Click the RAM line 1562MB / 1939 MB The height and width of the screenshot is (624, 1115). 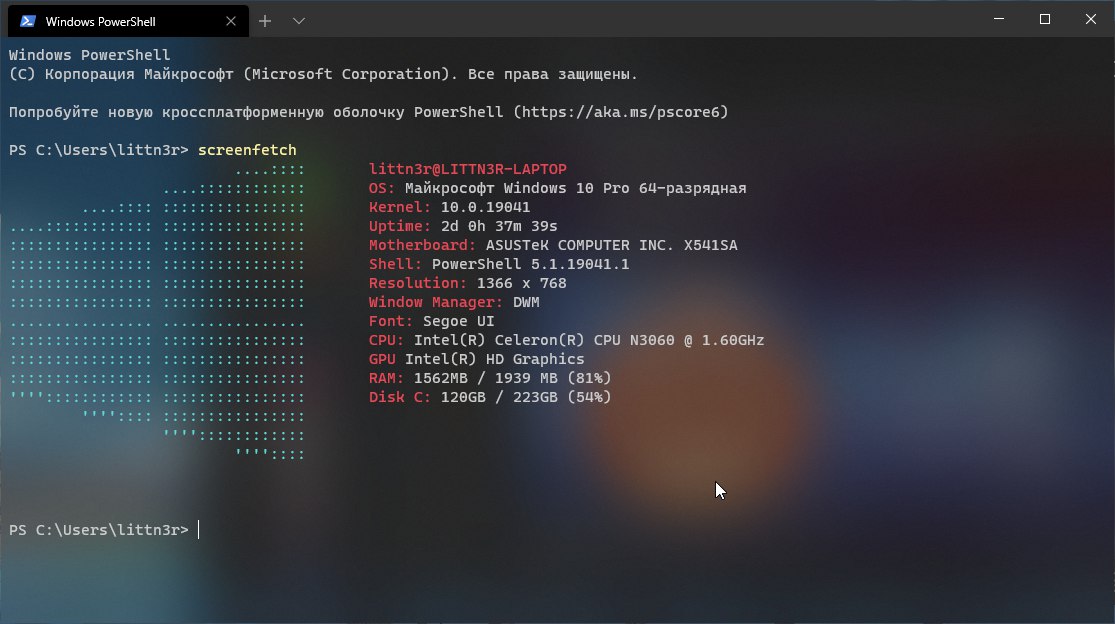click(490, 378)
